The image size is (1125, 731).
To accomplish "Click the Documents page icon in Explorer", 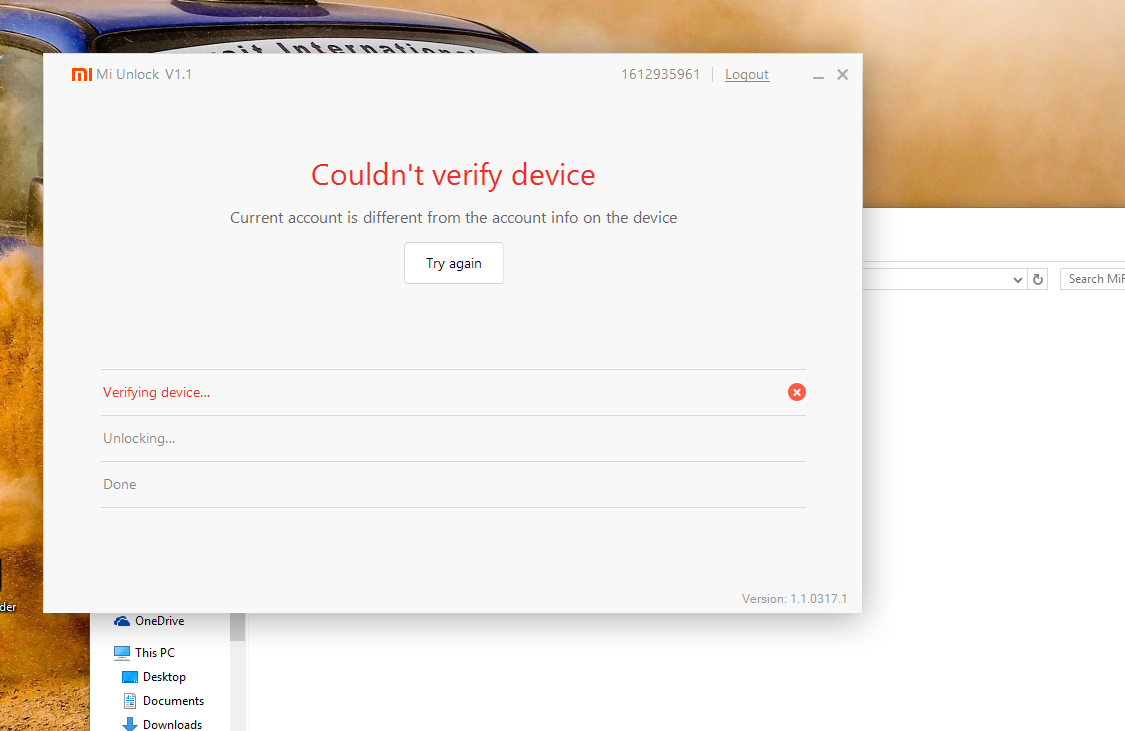I will pyautogui.click(x=130, y=701).
